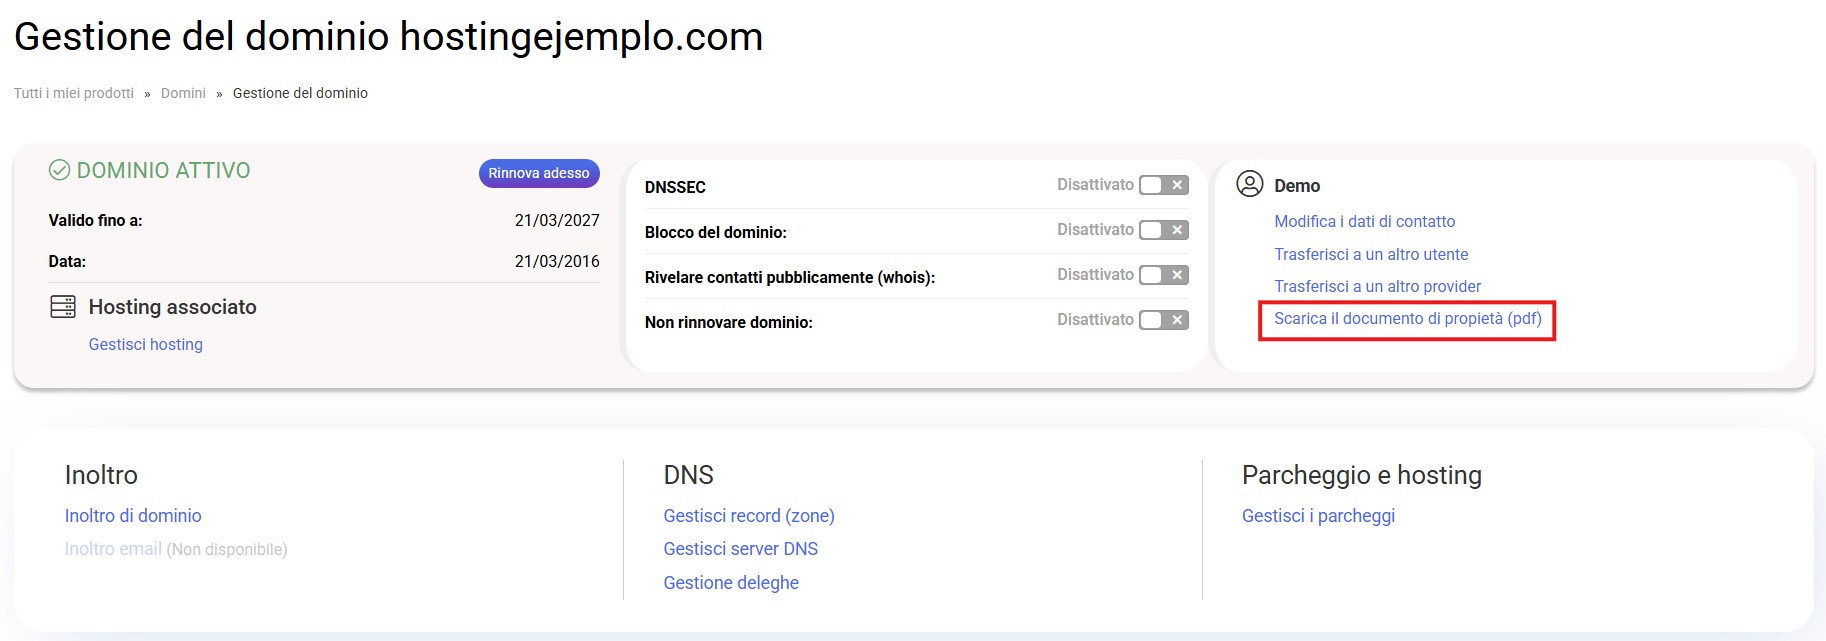The width and height of the screenshot is (1826, 641).
Task: Download the ownership document PDF link
Action: [x=1407, y=319]
